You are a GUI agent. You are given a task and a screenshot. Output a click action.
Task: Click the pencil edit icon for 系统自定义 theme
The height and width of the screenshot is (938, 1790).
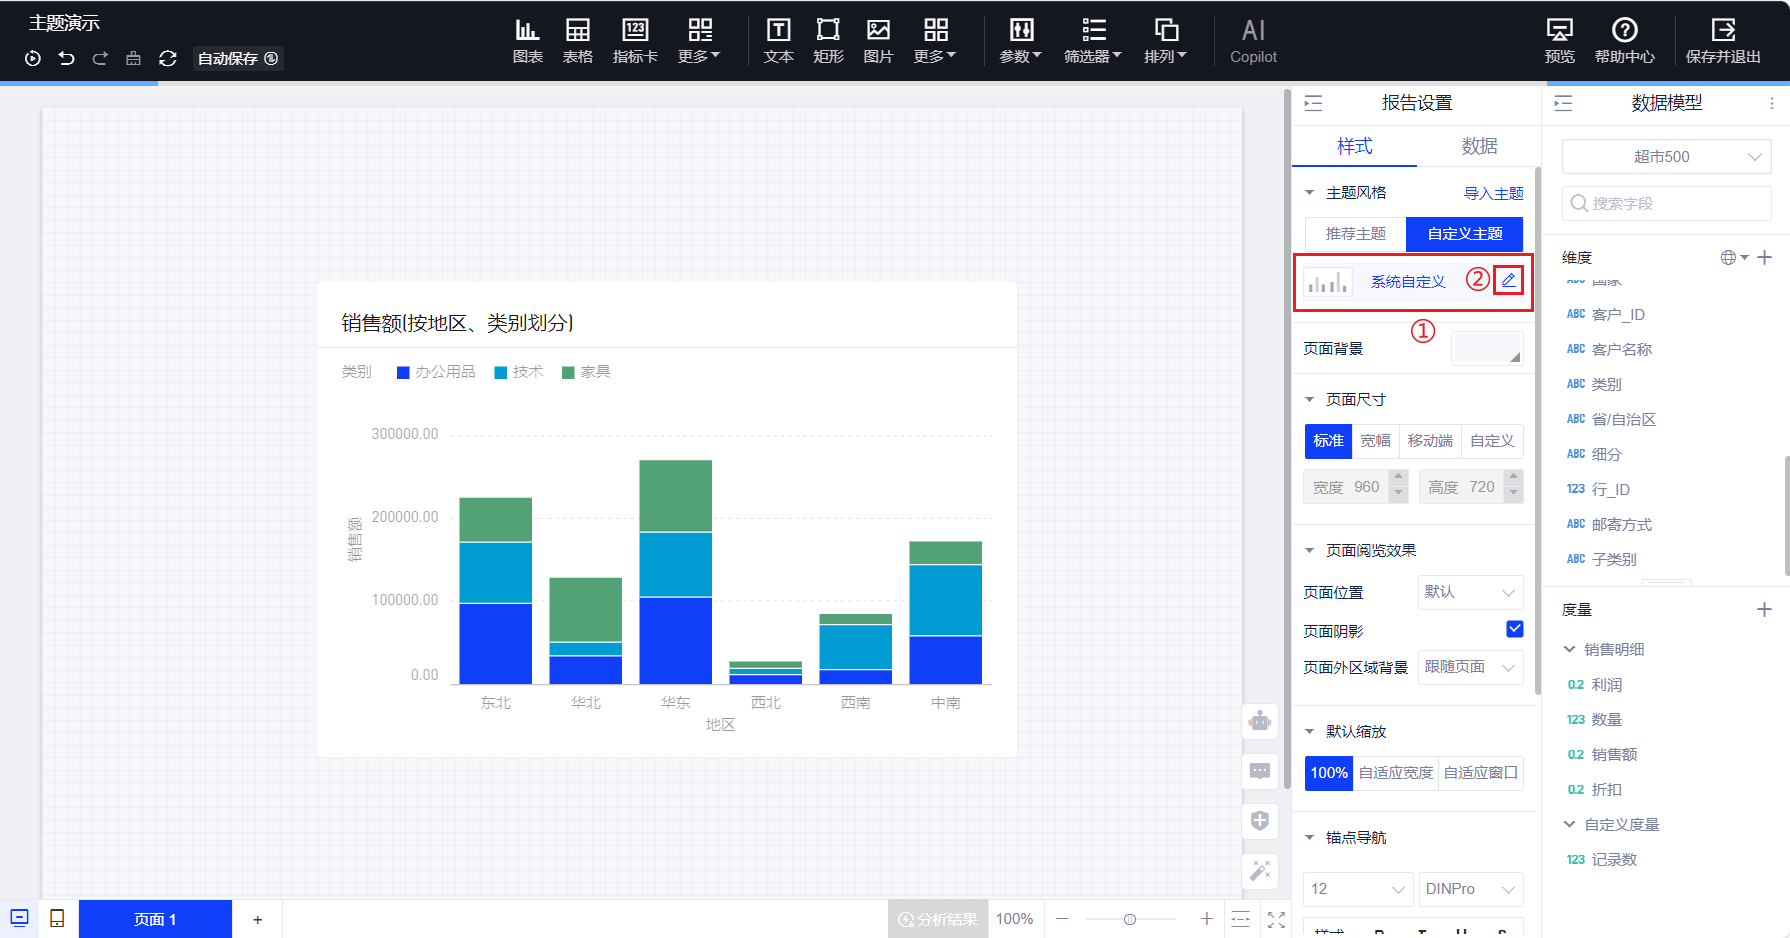[x=1508, y=281]
